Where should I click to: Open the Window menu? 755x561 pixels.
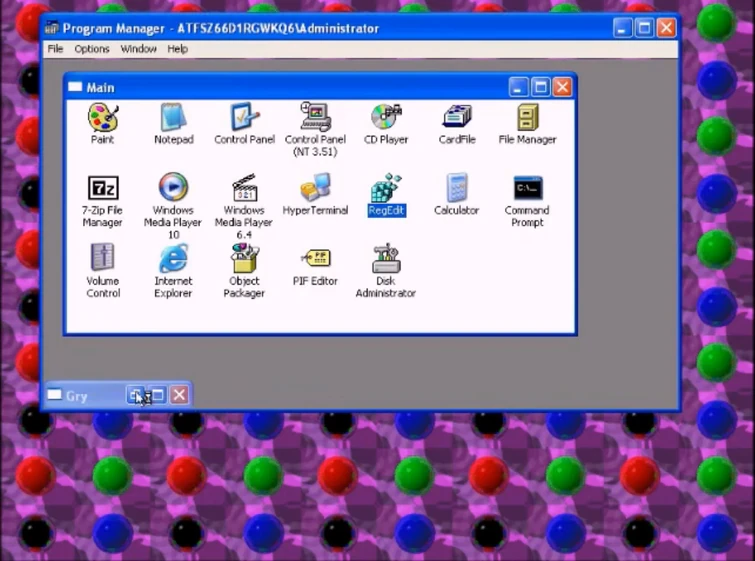point(138,49)
